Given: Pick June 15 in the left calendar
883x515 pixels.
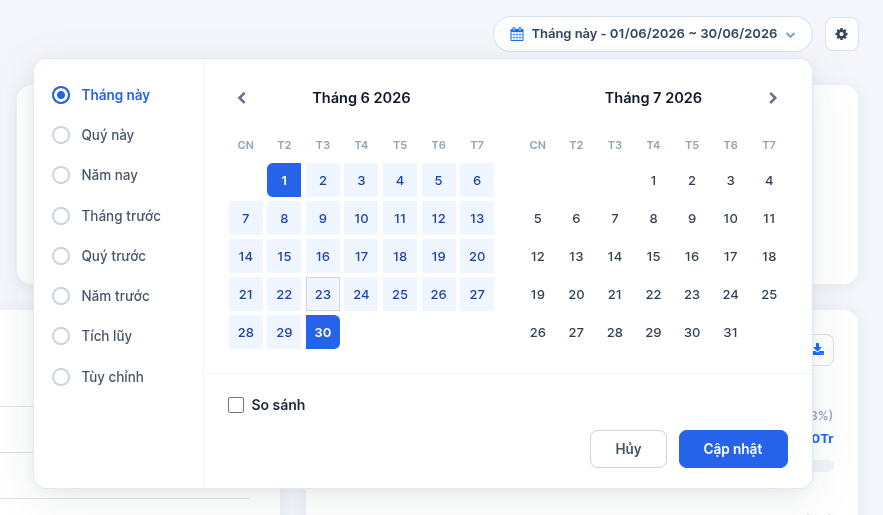Looking at the screenshot, I should click(x=284, y=256).
